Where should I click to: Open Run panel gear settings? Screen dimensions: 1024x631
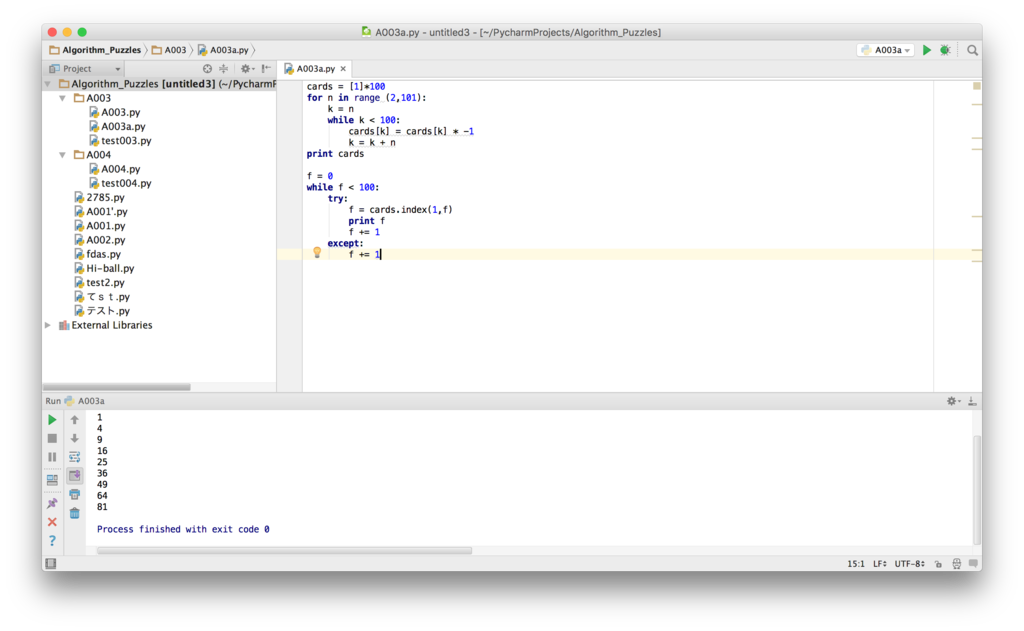click(x=953, y=401)
